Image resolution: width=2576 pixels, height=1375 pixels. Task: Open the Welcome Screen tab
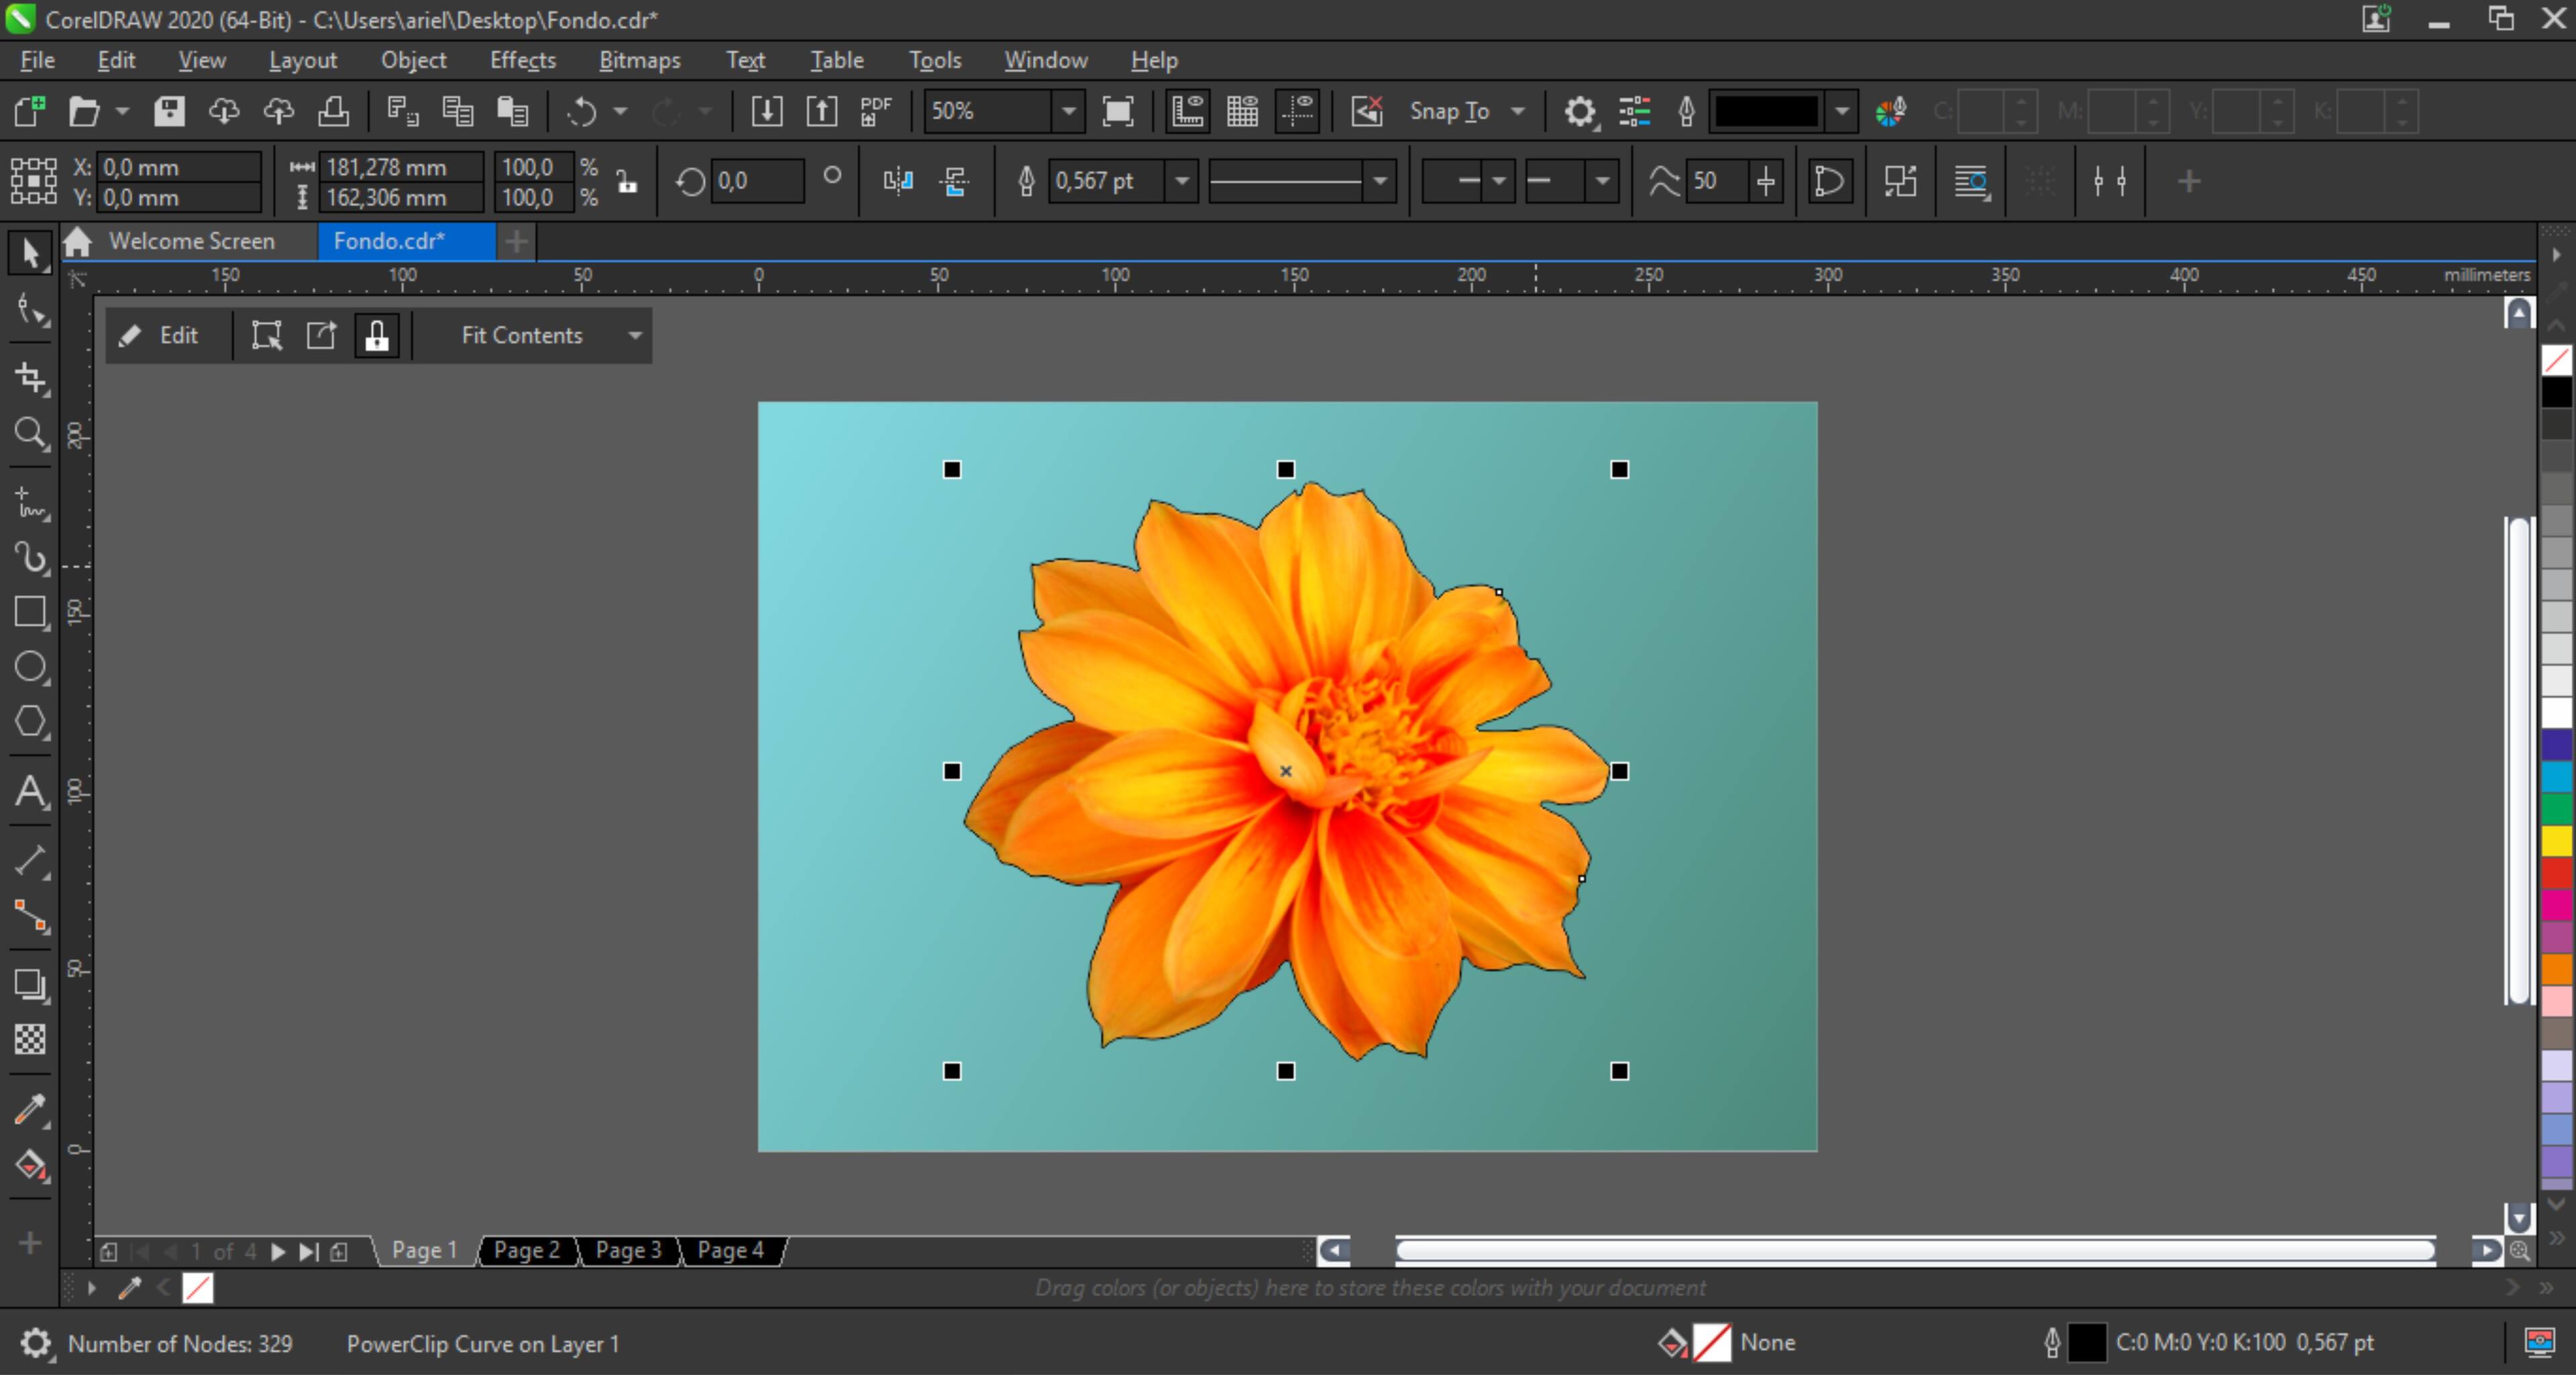(x=191, y=241)
